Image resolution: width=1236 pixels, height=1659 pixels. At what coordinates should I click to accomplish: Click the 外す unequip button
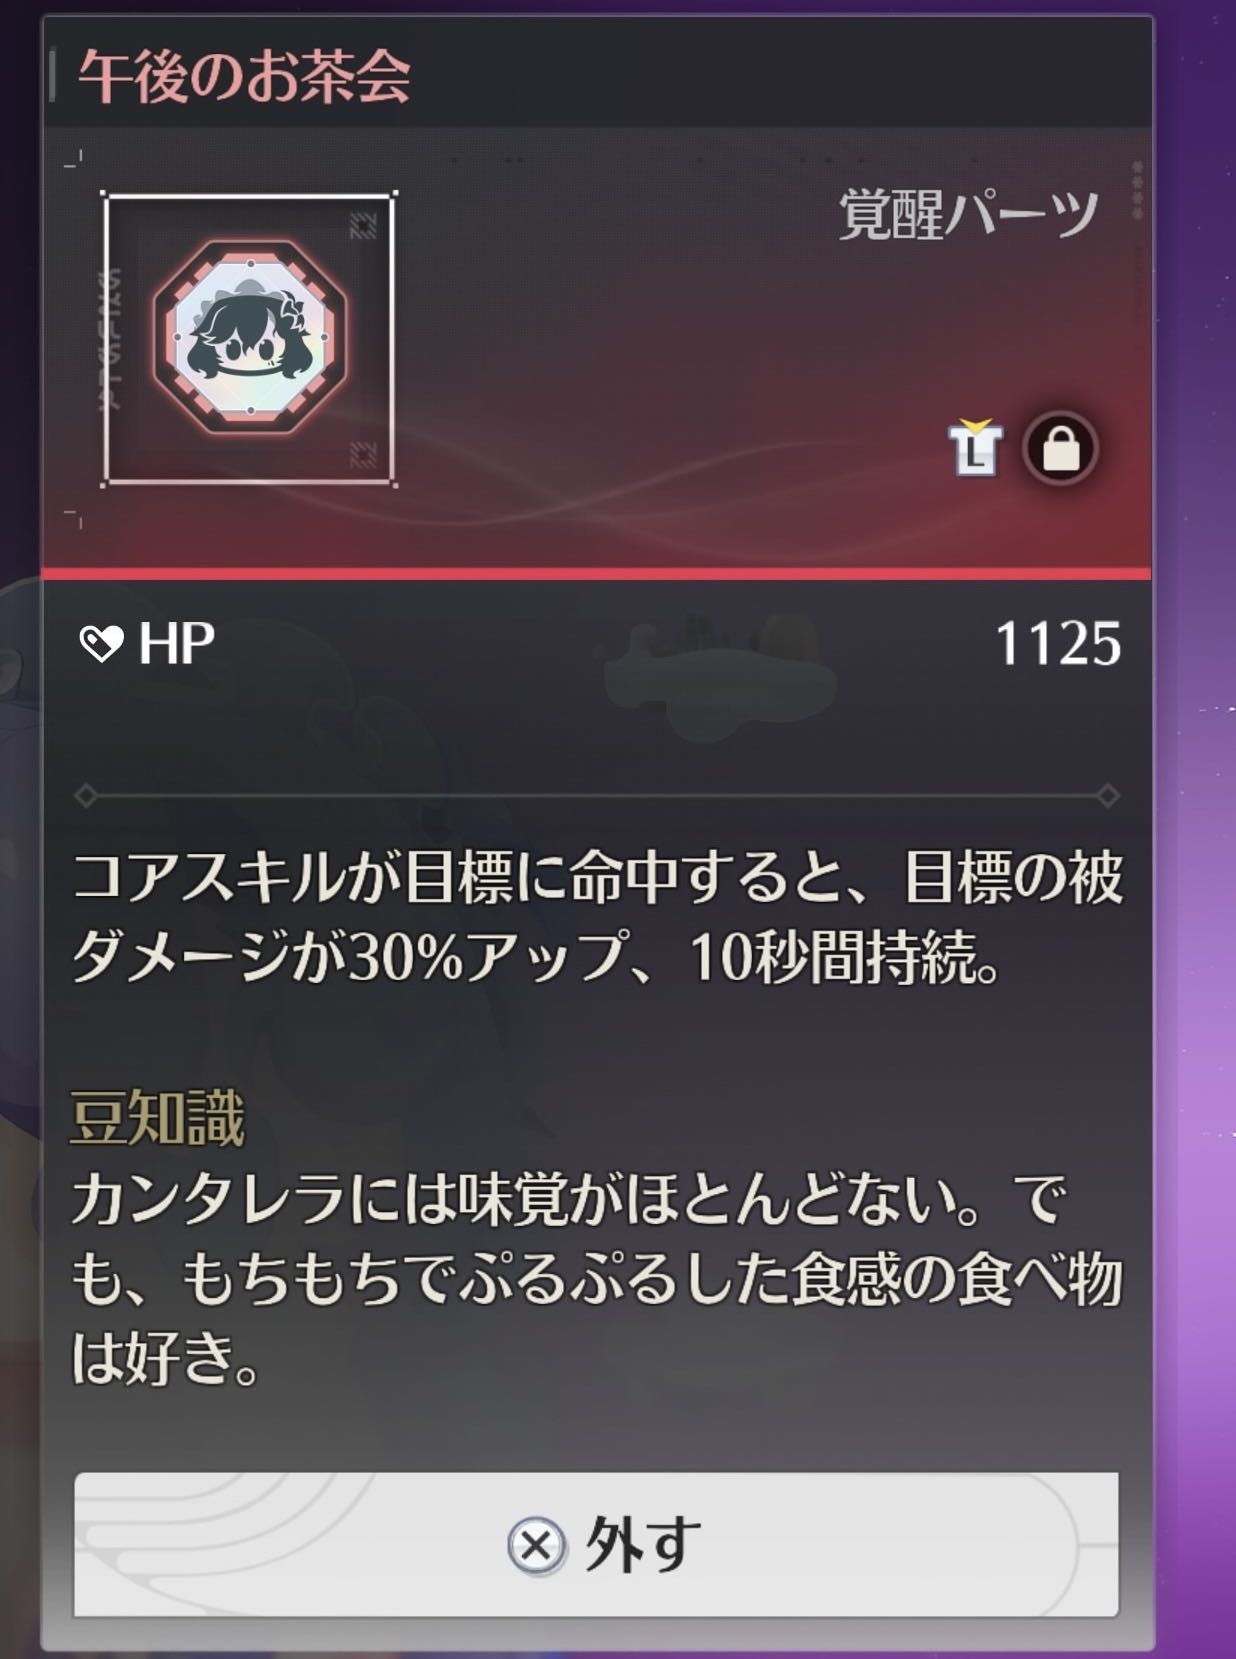coord(596,1544)
